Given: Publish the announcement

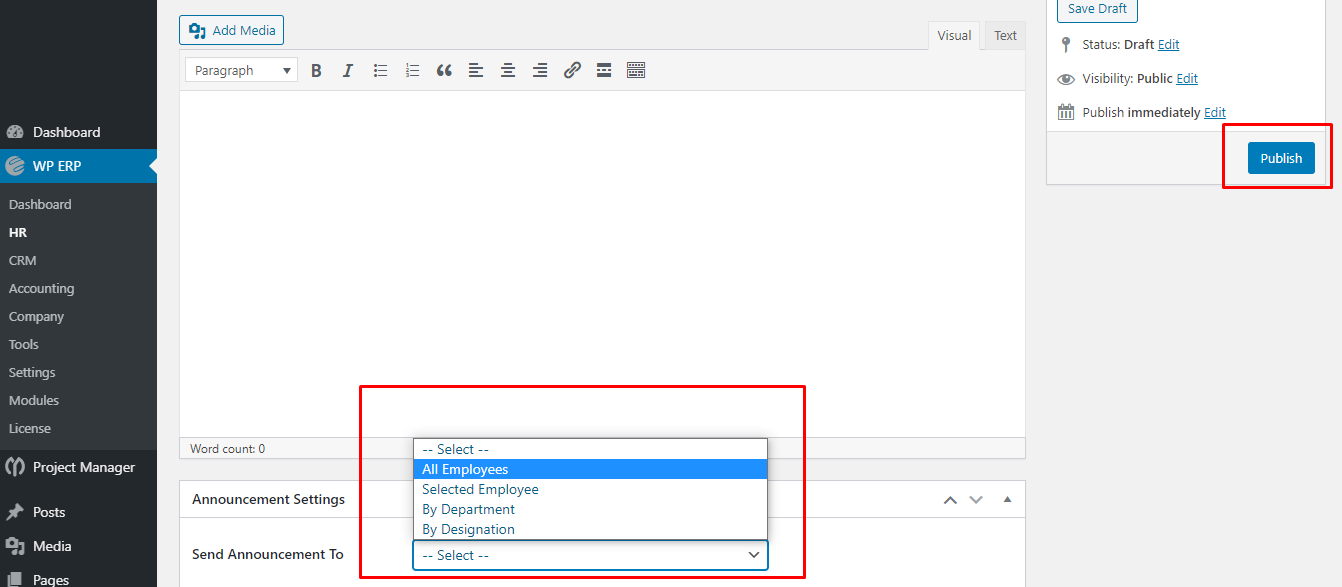Looking at the screenshot, I should click(1281, 158).
